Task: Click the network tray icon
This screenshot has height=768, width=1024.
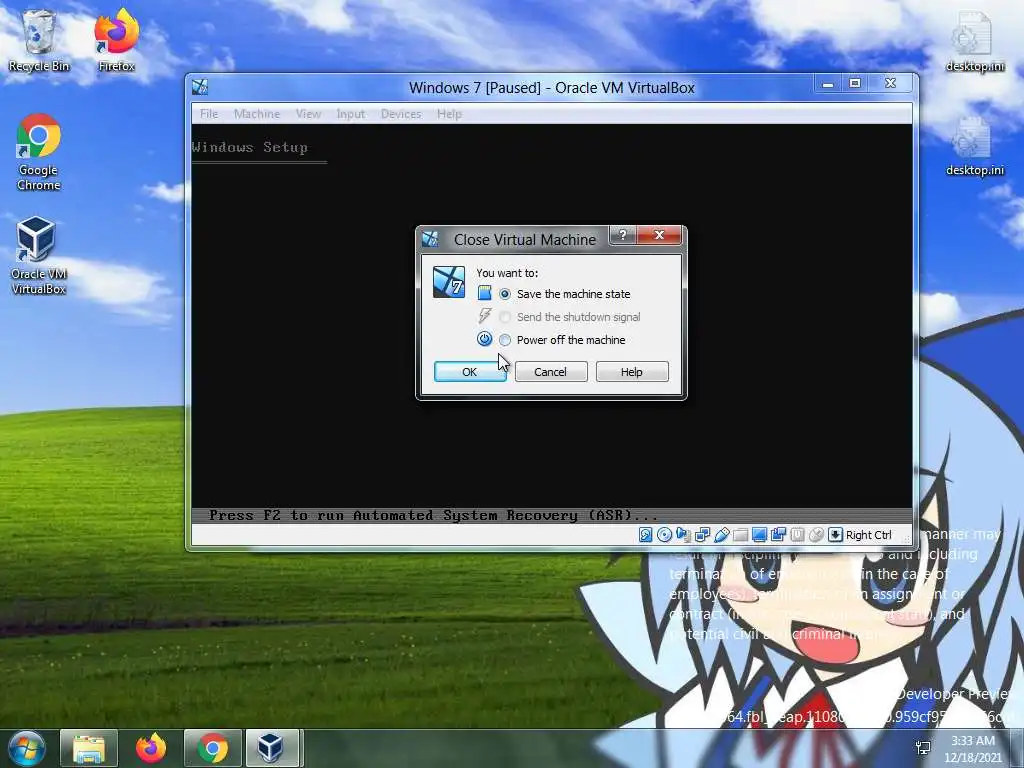Action: 923,748
